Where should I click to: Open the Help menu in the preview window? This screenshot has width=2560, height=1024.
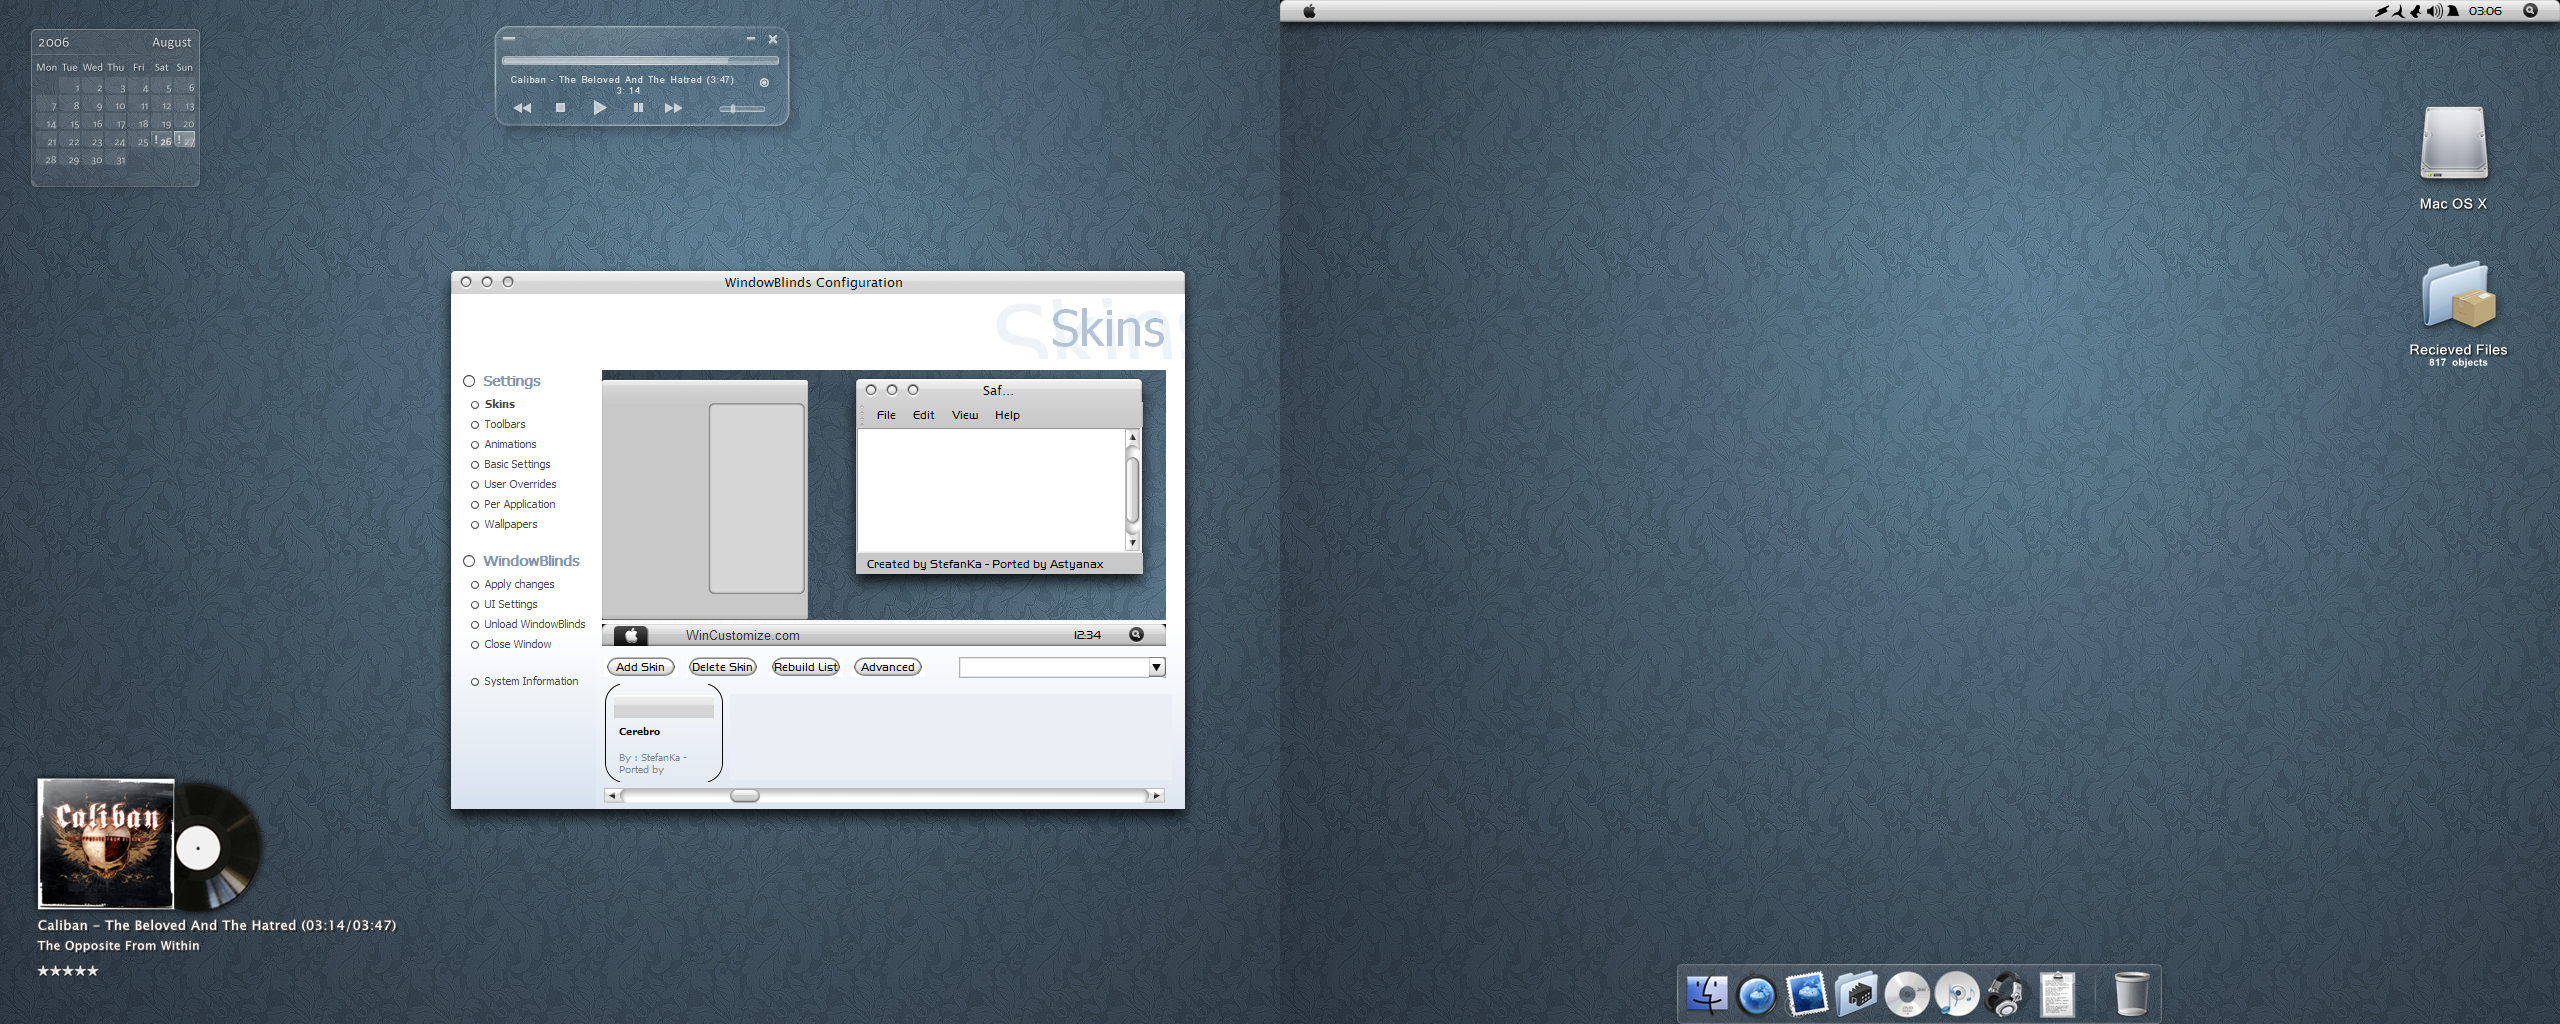click(1007, 415)
